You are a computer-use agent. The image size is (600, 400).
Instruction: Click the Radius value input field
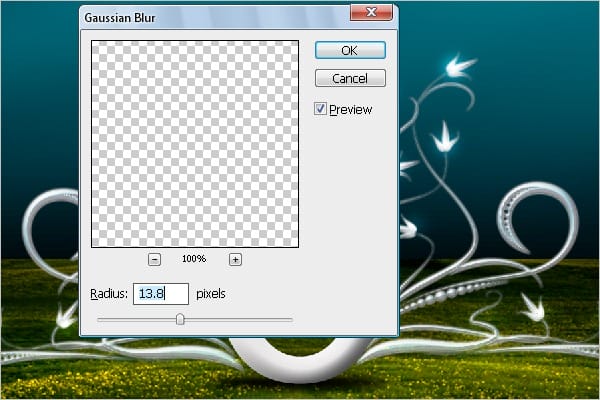pyautogui.click(x=160, y=293)
